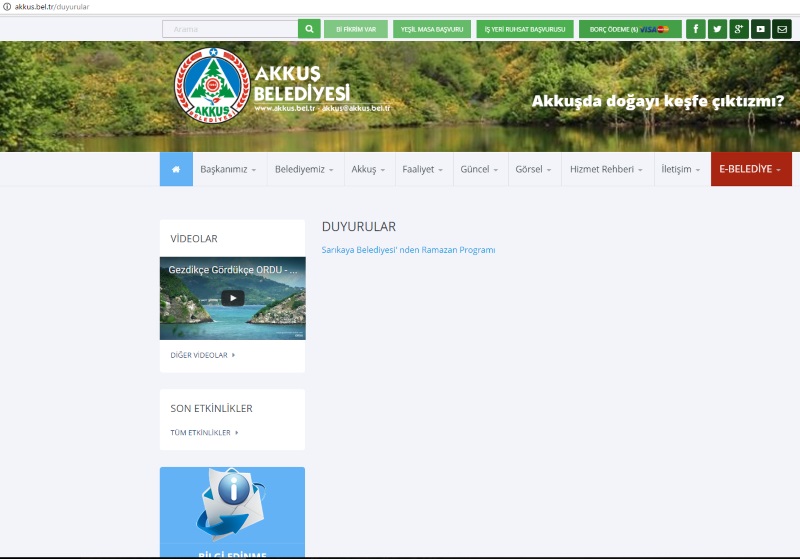This screenshot has width=800, height=559.
Task: Open the Google Plus icon
Action: point(739,29)
